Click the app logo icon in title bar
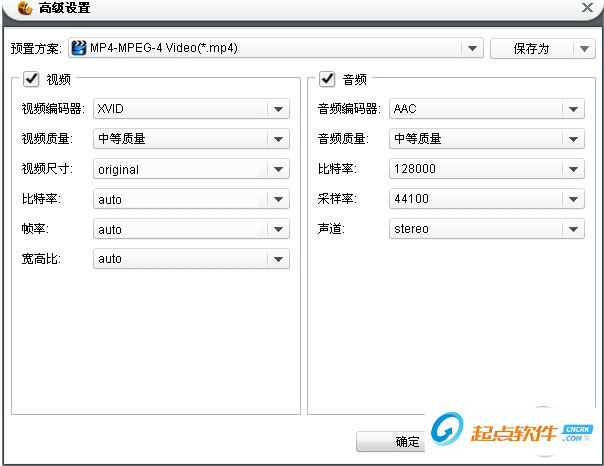The height and width of the screenshot is (466, 604). [25, 8]
